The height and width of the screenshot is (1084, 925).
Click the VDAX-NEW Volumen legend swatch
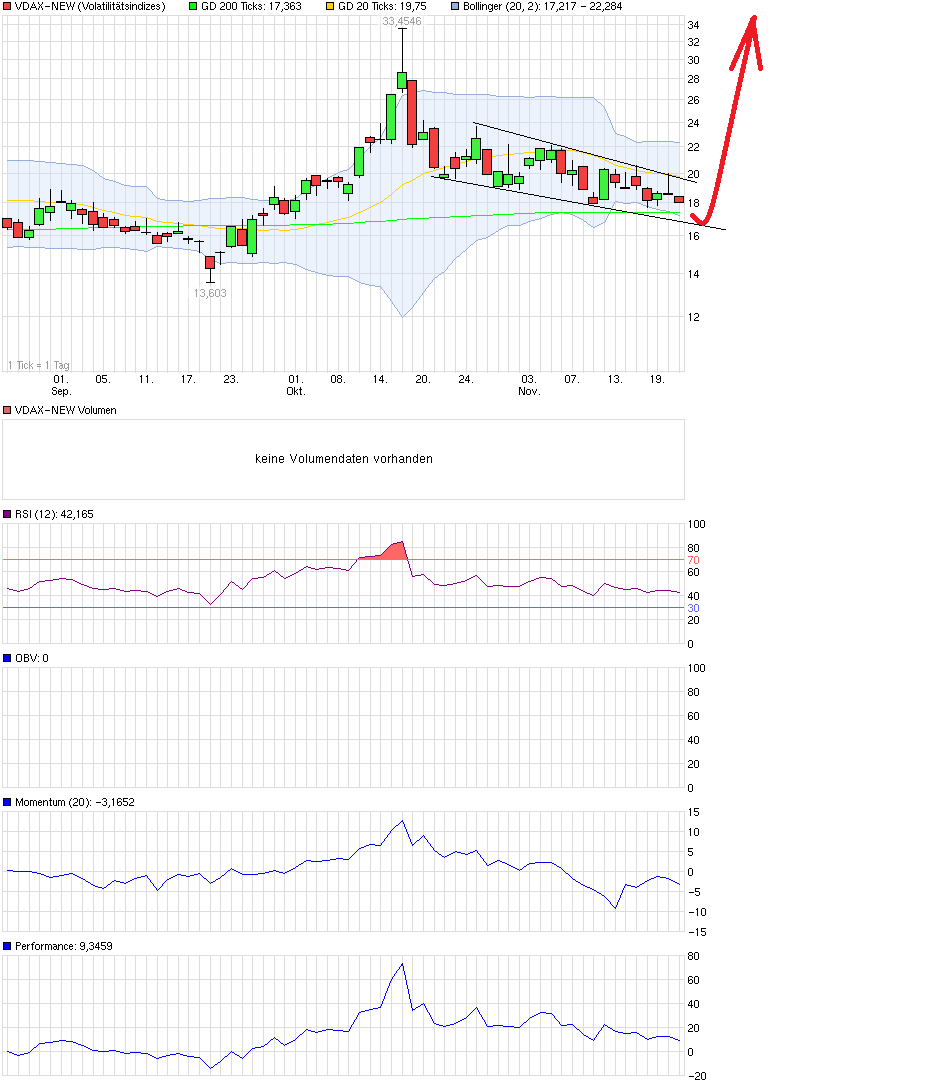pos(7,410)
